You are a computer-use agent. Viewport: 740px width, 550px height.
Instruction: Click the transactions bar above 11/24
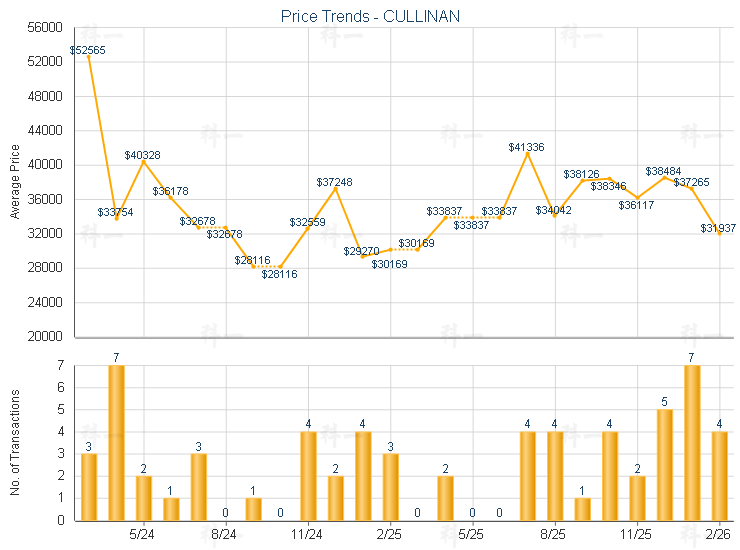309,476
